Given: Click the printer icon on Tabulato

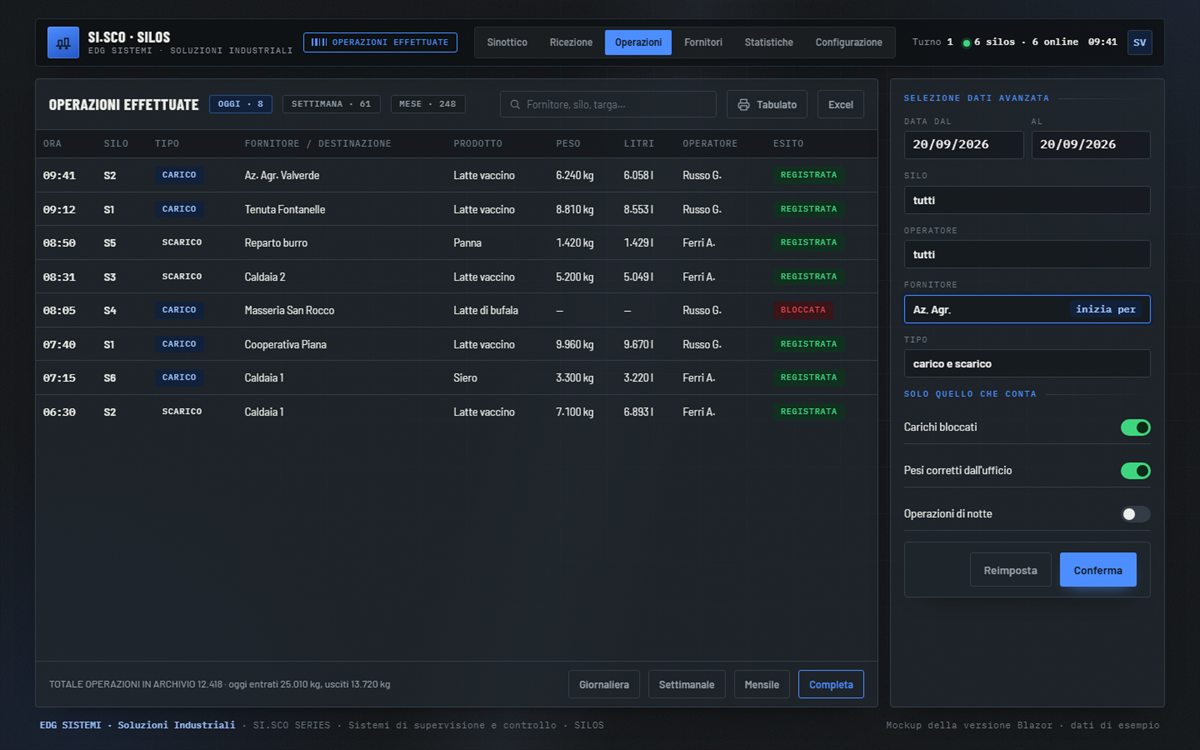Looking at the screenshot, I should click(743, 104).
